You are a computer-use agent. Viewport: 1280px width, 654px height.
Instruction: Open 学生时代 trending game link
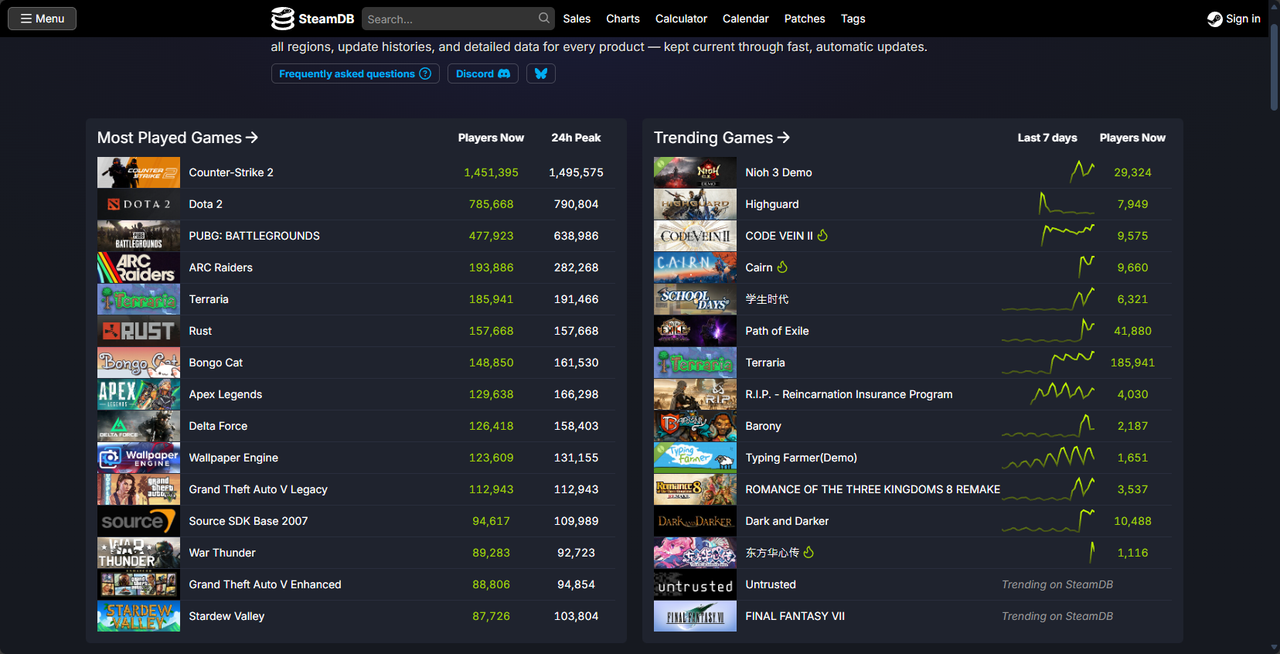point(767,299)
